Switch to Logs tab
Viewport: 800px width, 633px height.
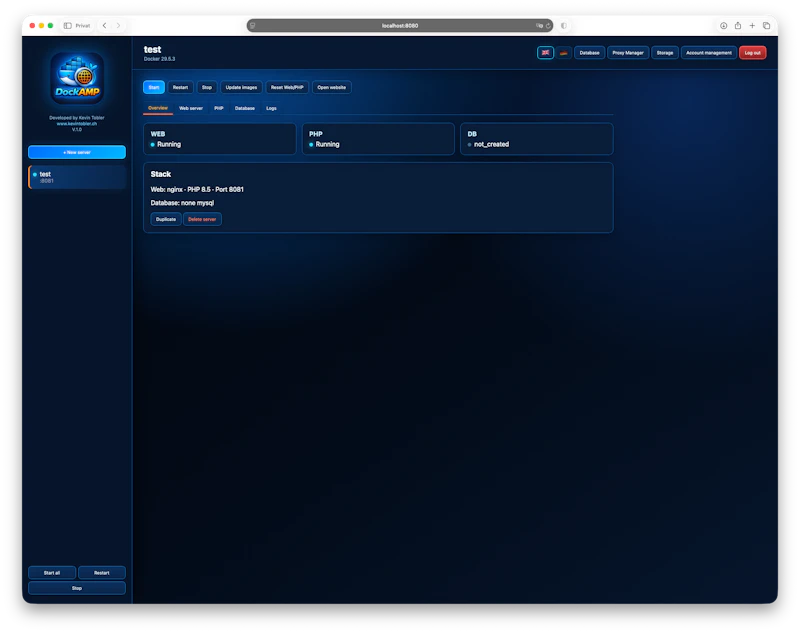pos(271,108)
